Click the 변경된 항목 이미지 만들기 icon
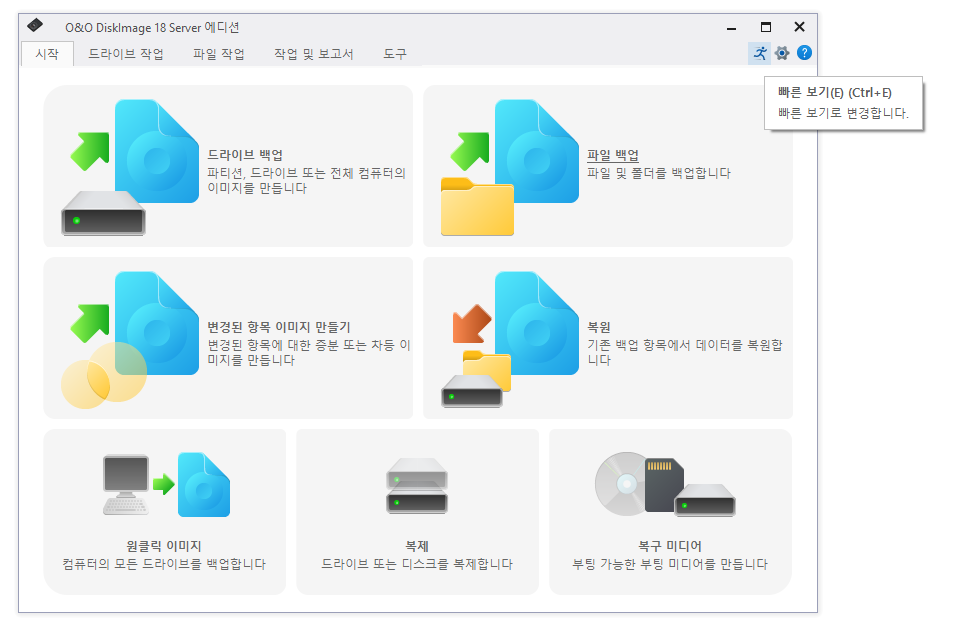Viewport: 953px width, 642px height. [x=130, y=340]
